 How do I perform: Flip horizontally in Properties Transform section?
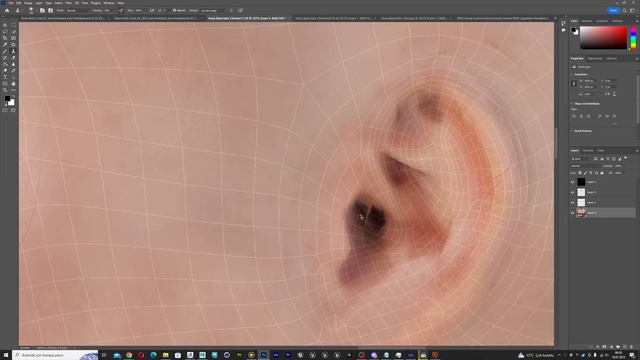pyautogui.click(x=608, y=94)
